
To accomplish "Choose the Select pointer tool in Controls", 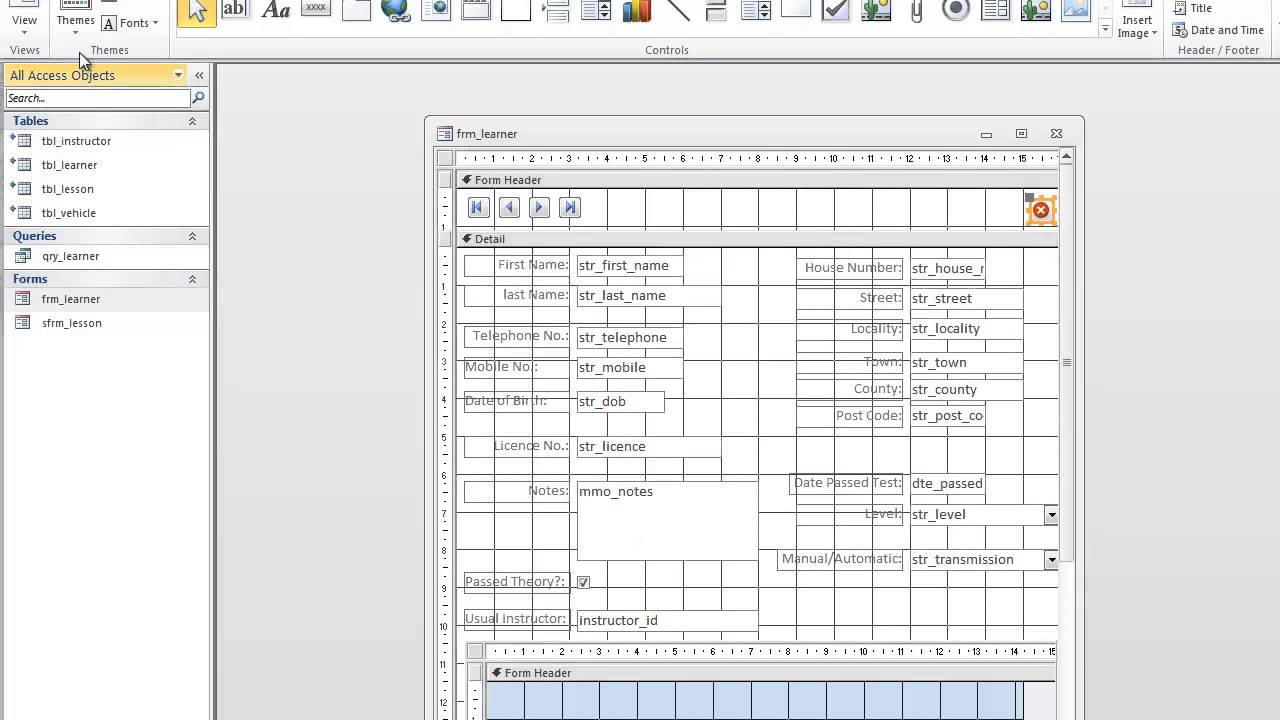I will coord(196,11).
